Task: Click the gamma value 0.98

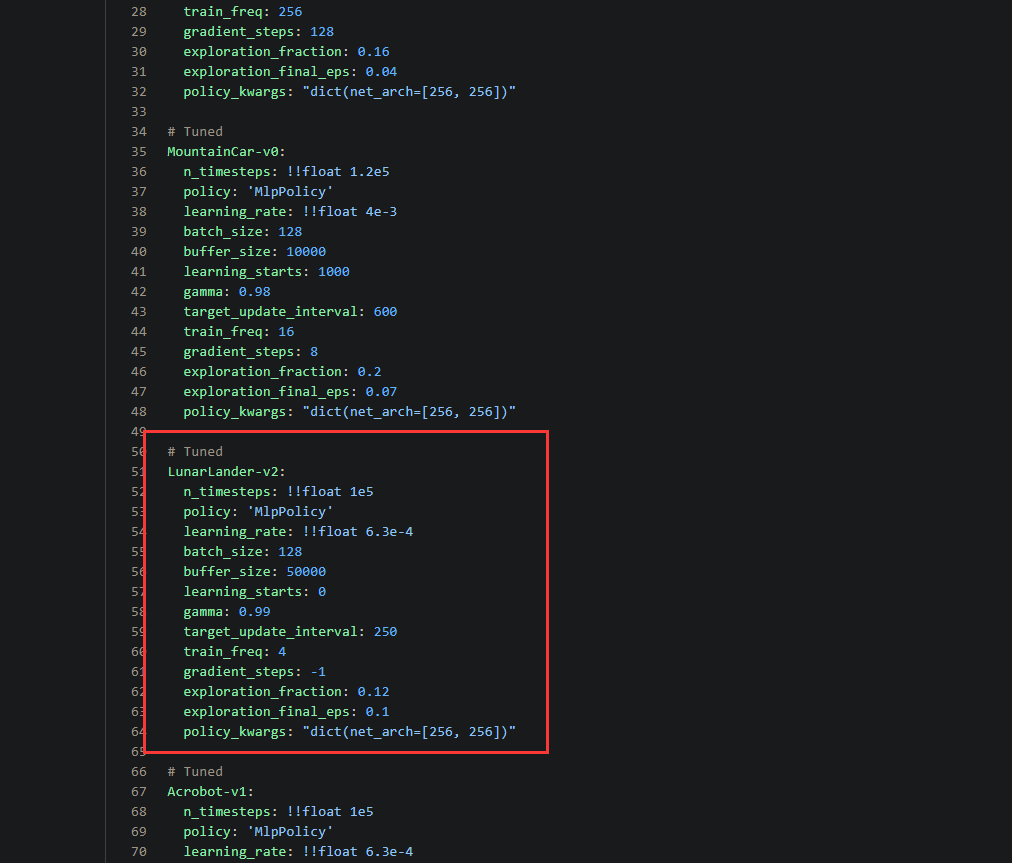Action: coord(254,291)
